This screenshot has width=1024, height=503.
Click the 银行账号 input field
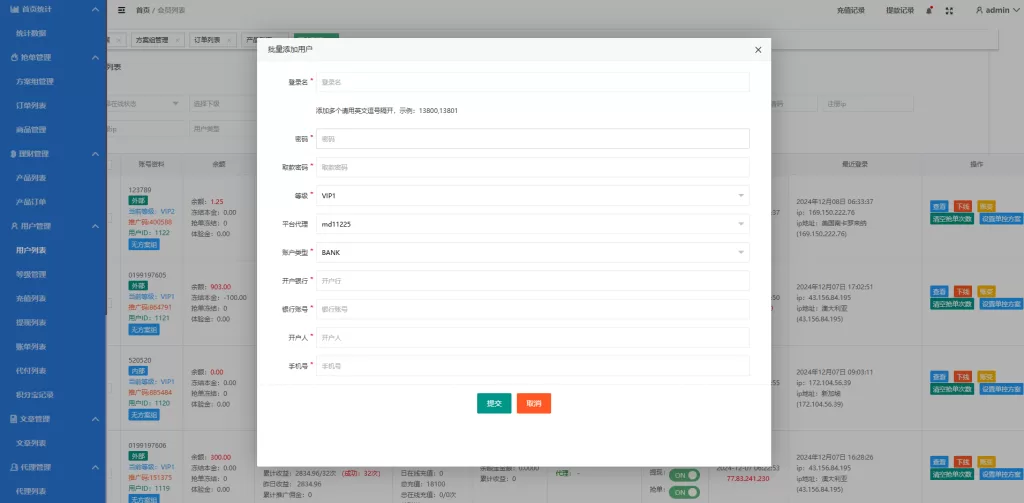(532, 310)
